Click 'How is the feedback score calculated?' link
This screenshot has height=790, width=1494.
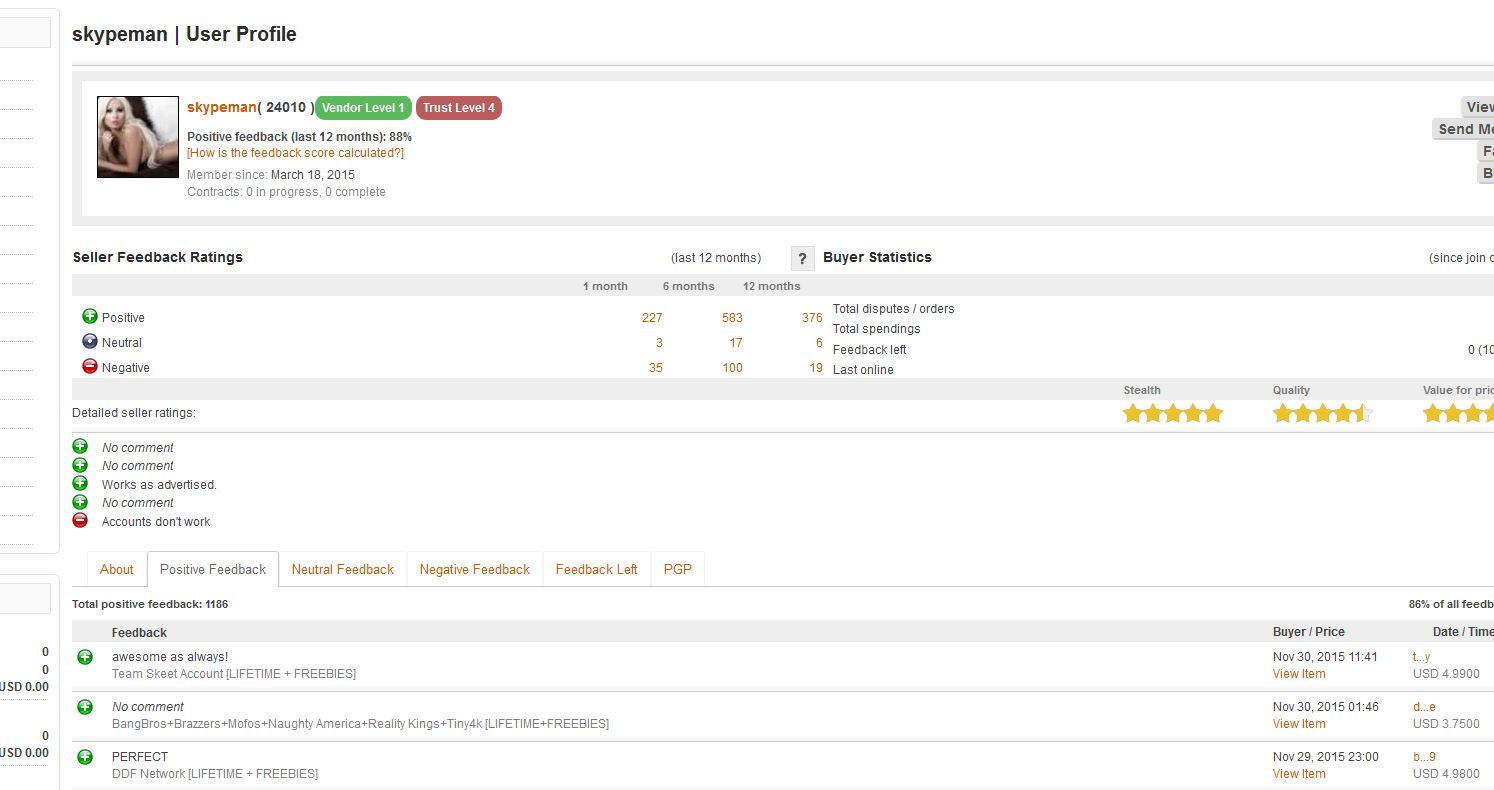[x=295, y=153]
